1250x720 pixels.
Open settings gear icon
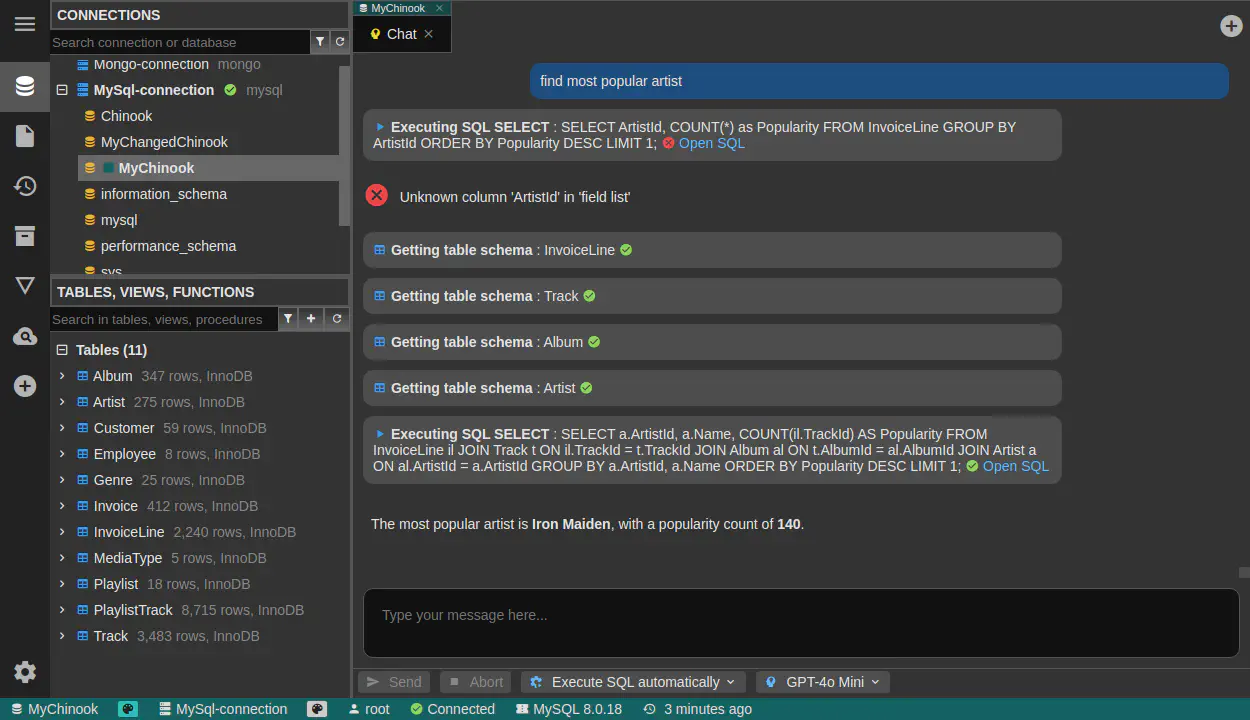point(25,672)
